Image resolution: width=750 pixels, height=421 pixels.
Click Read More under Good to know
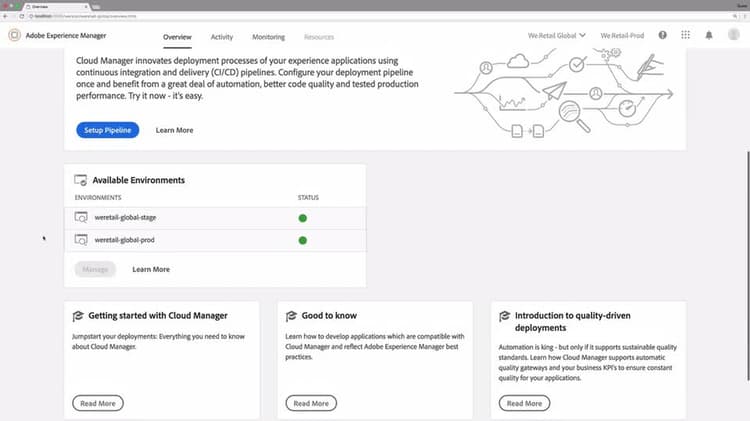311,403
